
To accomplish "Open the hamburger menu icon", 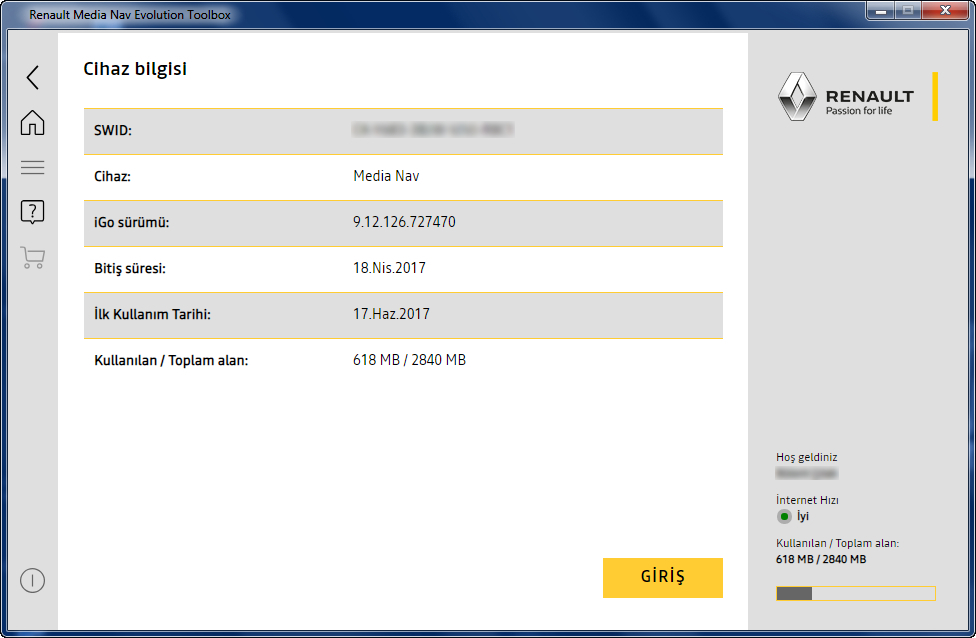I will pos(32,167).
